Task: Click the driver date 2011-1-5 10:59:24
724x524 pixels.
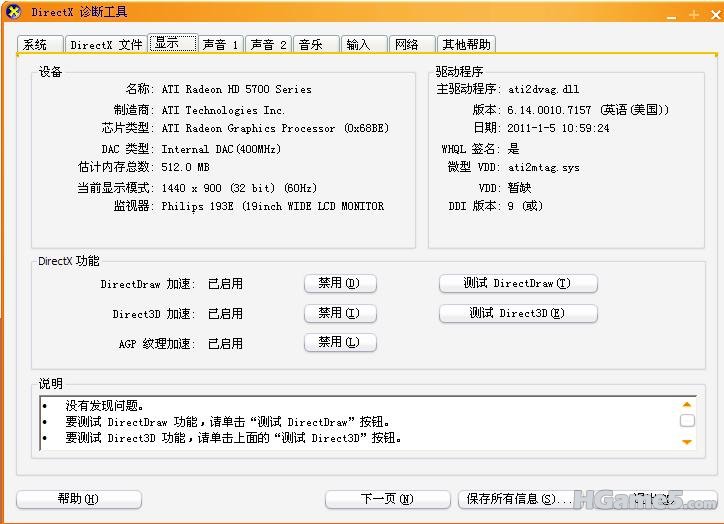Action: [x=558, y=128]
